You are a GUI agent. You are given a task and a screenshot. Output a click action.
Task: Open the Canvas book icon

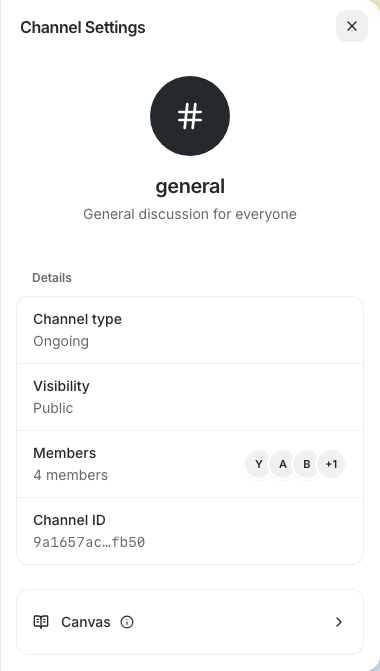coord(41,622)
